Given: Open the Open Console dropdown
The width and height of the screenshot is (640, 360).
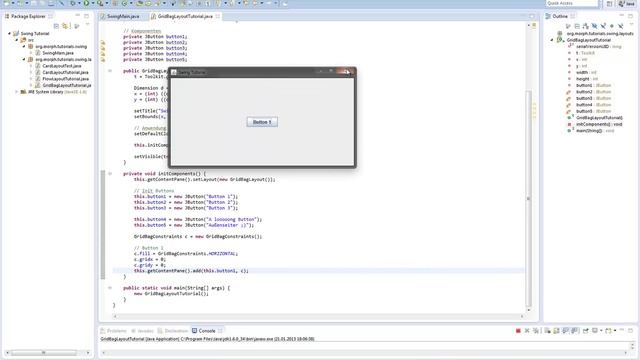Looking at the screenshot, I should (x=615, y=331).
